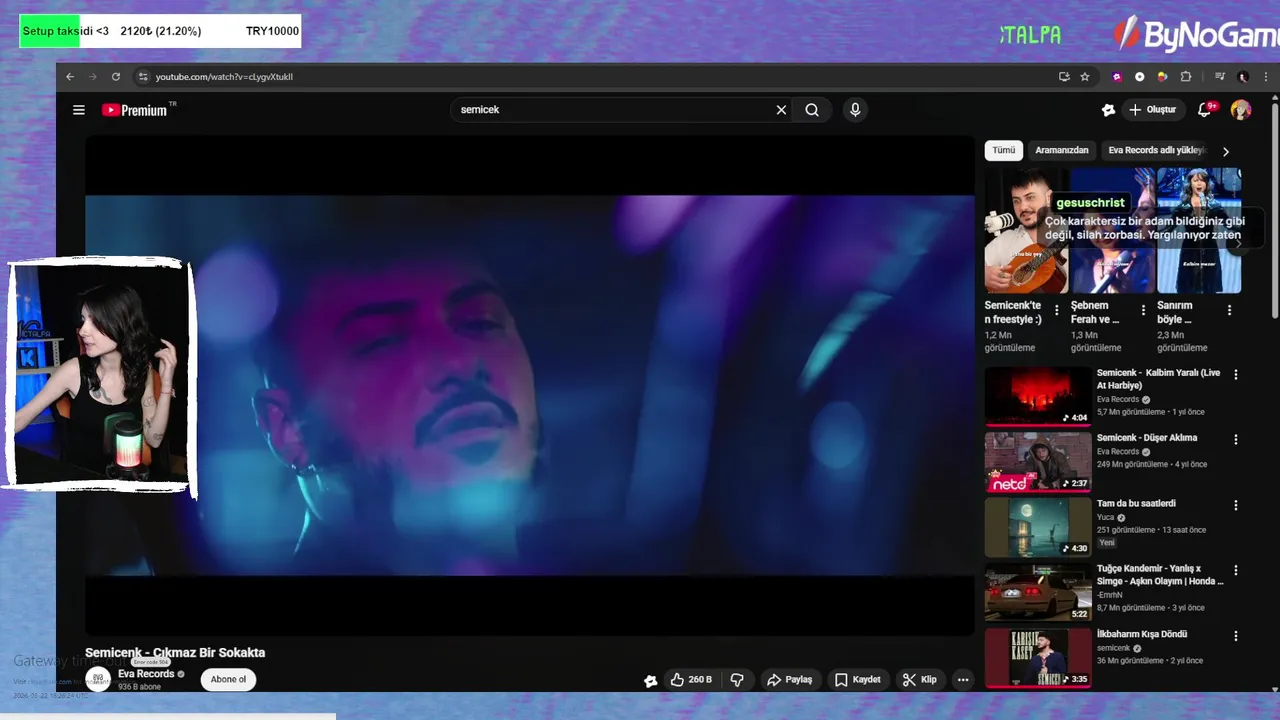1280x720 pixels.
Task: Click the Oluştur create button
Action: click(1153, 110)
